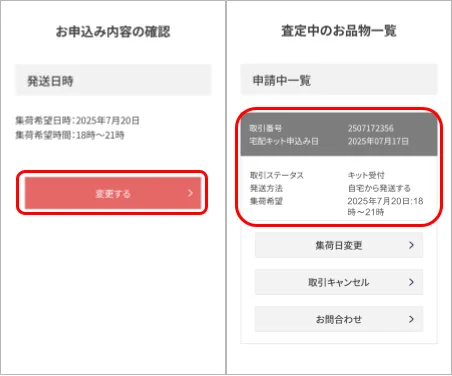Viewport: 452px width, 376px height.
Task: Select the 発送日時 section header
Action: [x=113, y=80]
